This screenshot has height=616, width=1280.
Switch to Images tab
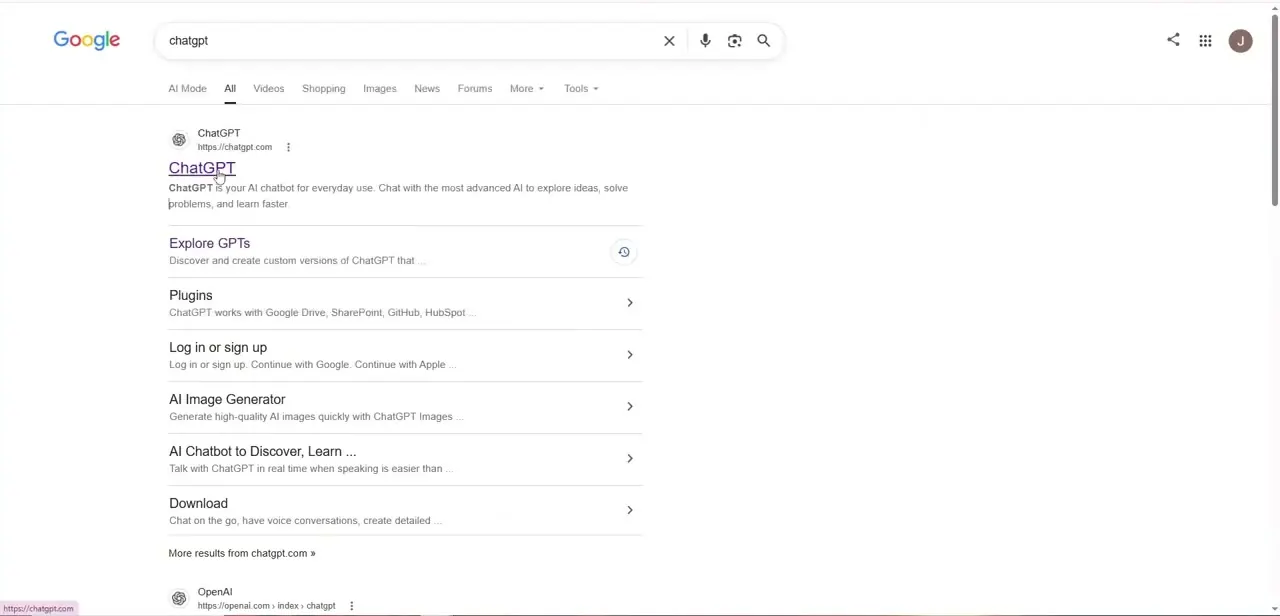click(x=379, y=89)
